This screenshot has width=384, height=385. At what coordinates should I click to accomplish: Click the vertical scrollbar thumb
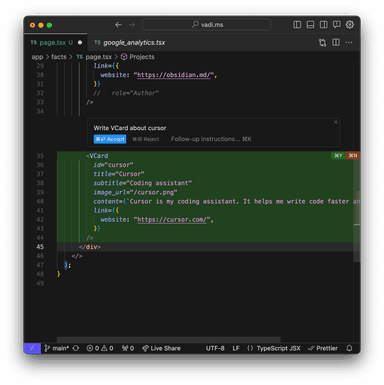(x=357, y=207)
